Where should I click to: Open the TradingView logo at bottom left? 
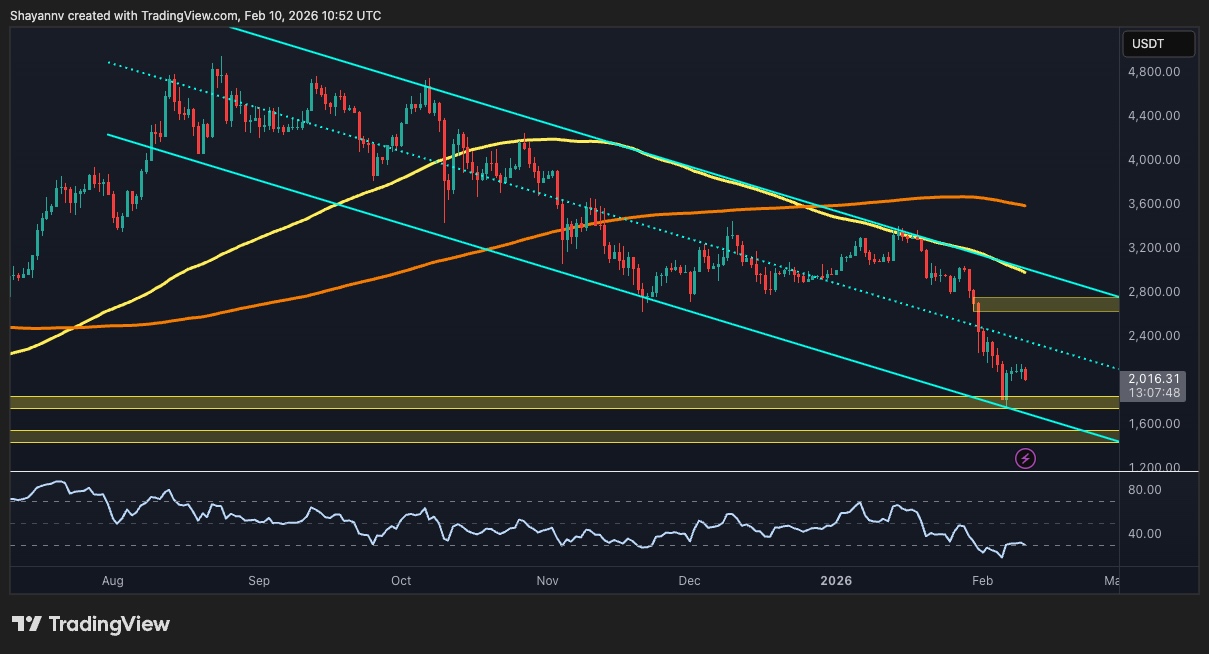click(90, 624)
